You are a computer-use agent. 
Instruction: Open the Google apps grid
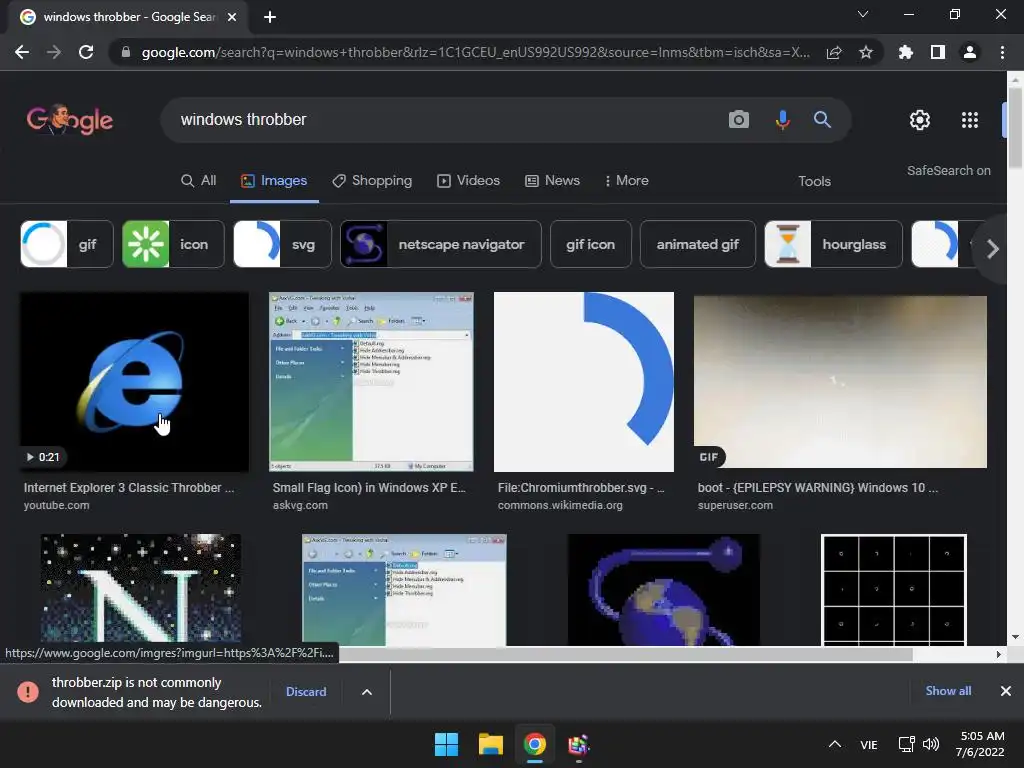[x=970, y=120]
